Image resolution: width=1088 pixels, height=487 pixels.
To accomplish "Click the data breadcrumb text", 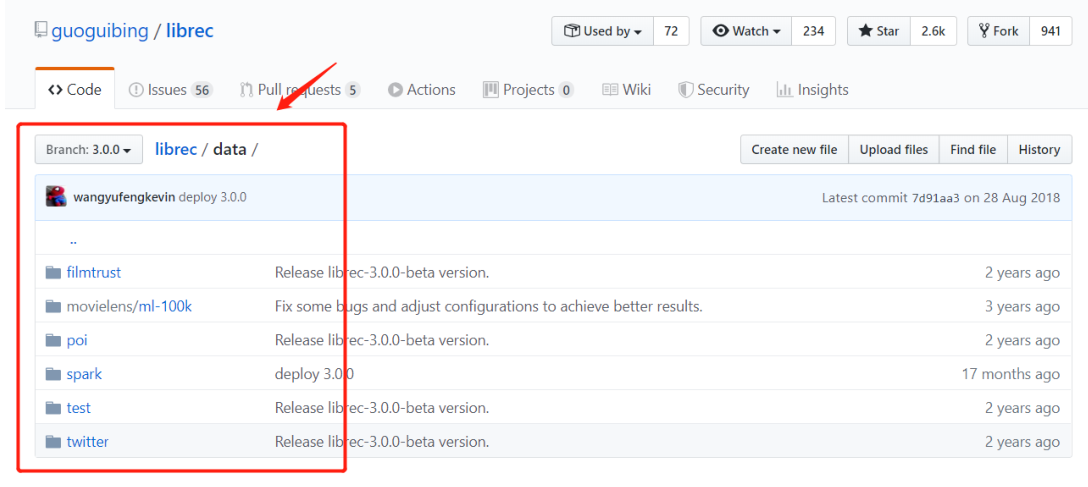I will pyautogui.click(x=230, y=149).
